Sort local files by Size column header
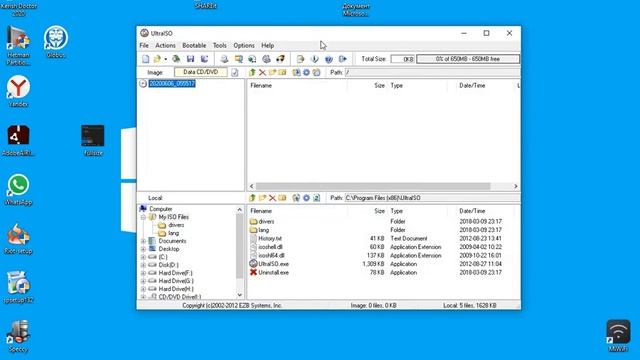The width and height of the screenshot is (640, 360). pos(380,211)
